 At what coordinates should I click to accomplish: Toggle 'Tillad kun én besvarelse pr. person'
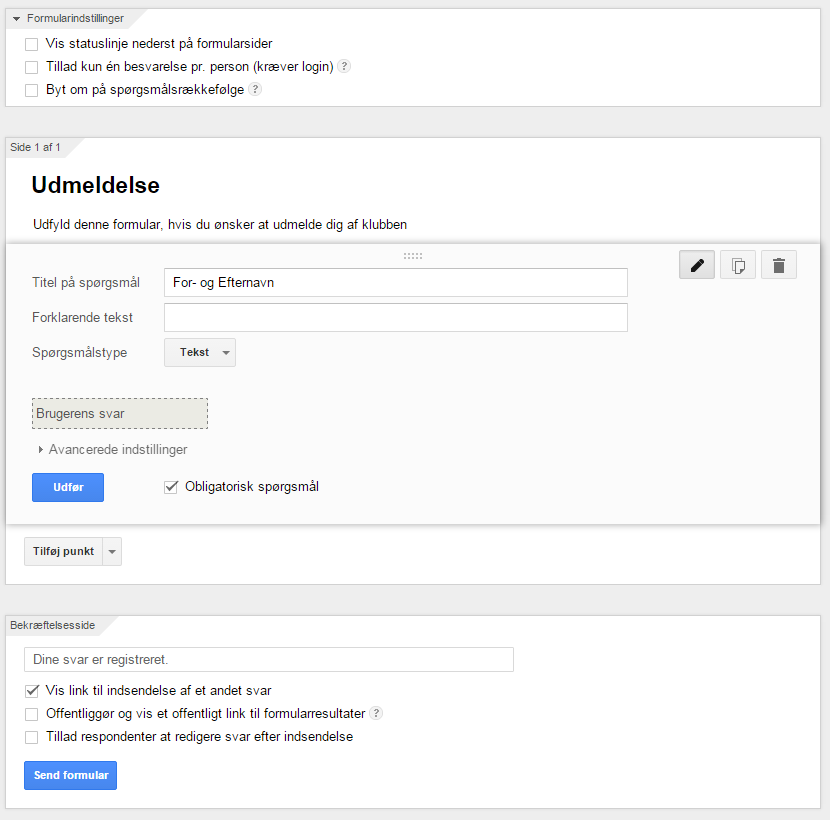coord(32,67)
